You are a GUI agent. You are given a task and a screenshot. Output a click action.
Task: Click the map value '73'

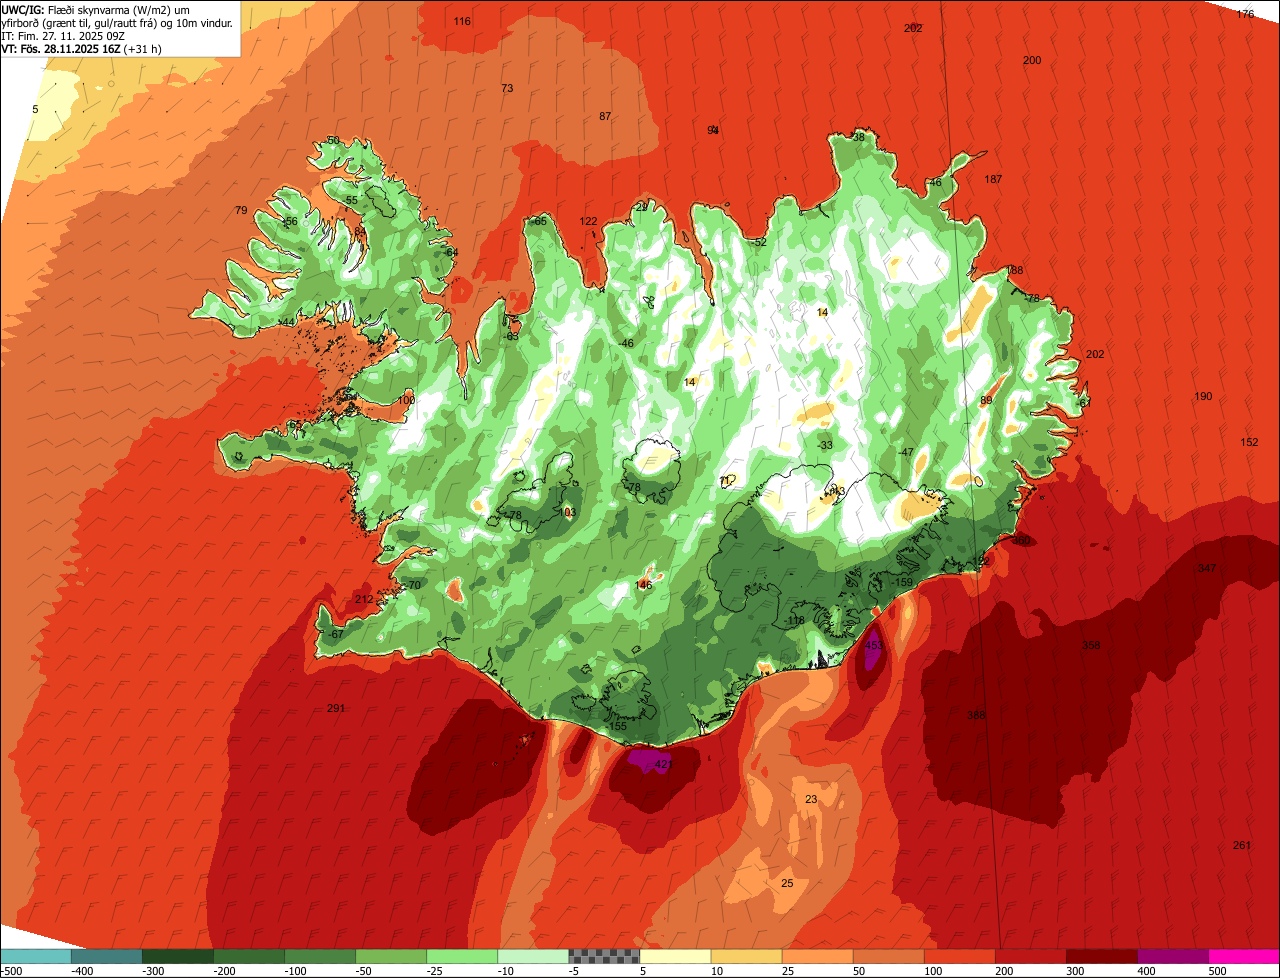pos(507,89)
